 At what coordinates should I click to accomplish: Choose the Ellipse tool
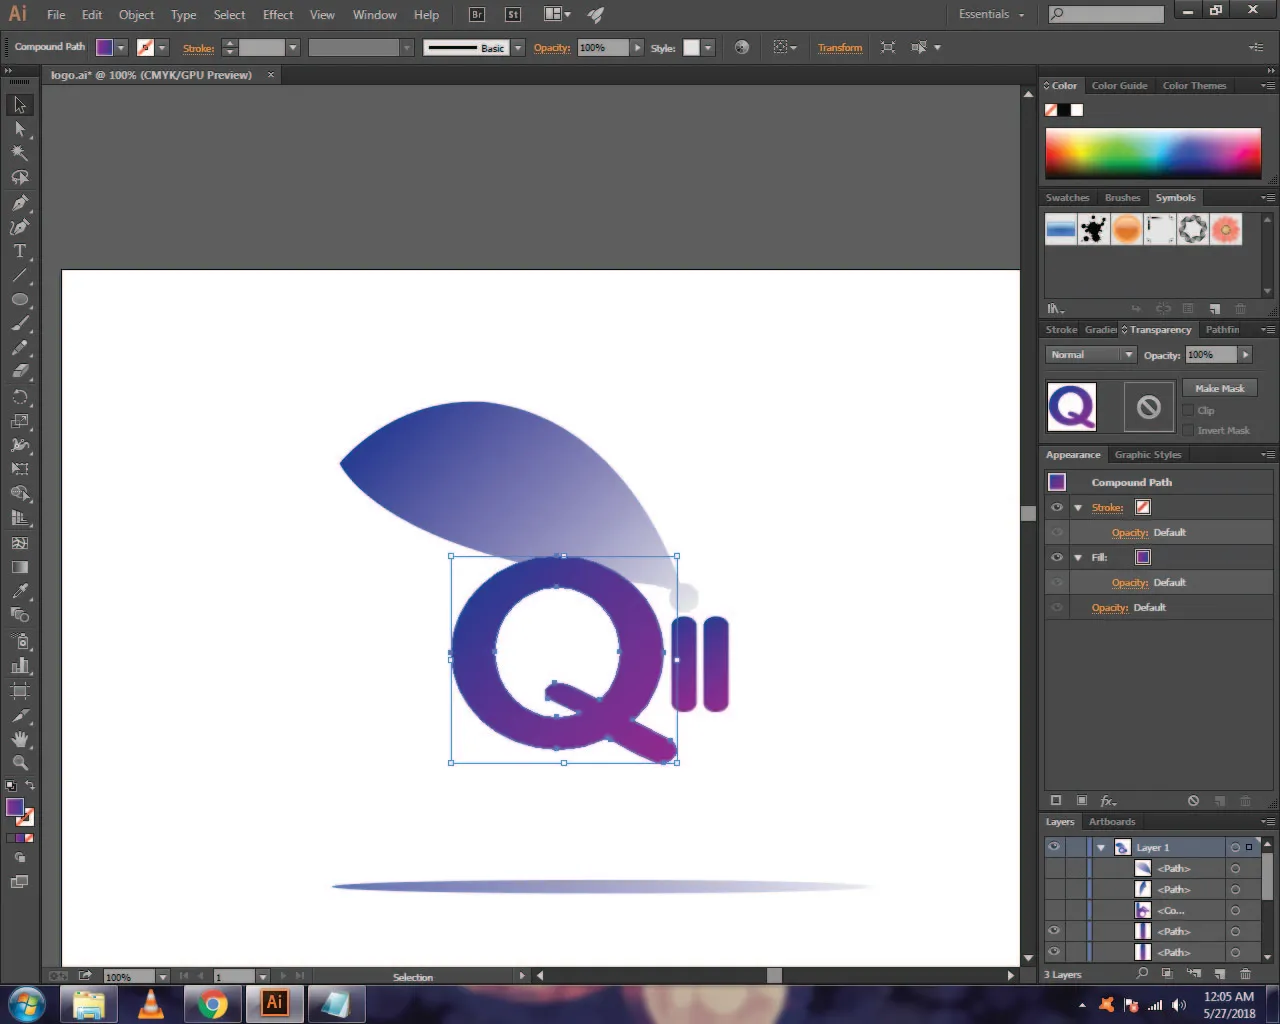click(19, 300)
